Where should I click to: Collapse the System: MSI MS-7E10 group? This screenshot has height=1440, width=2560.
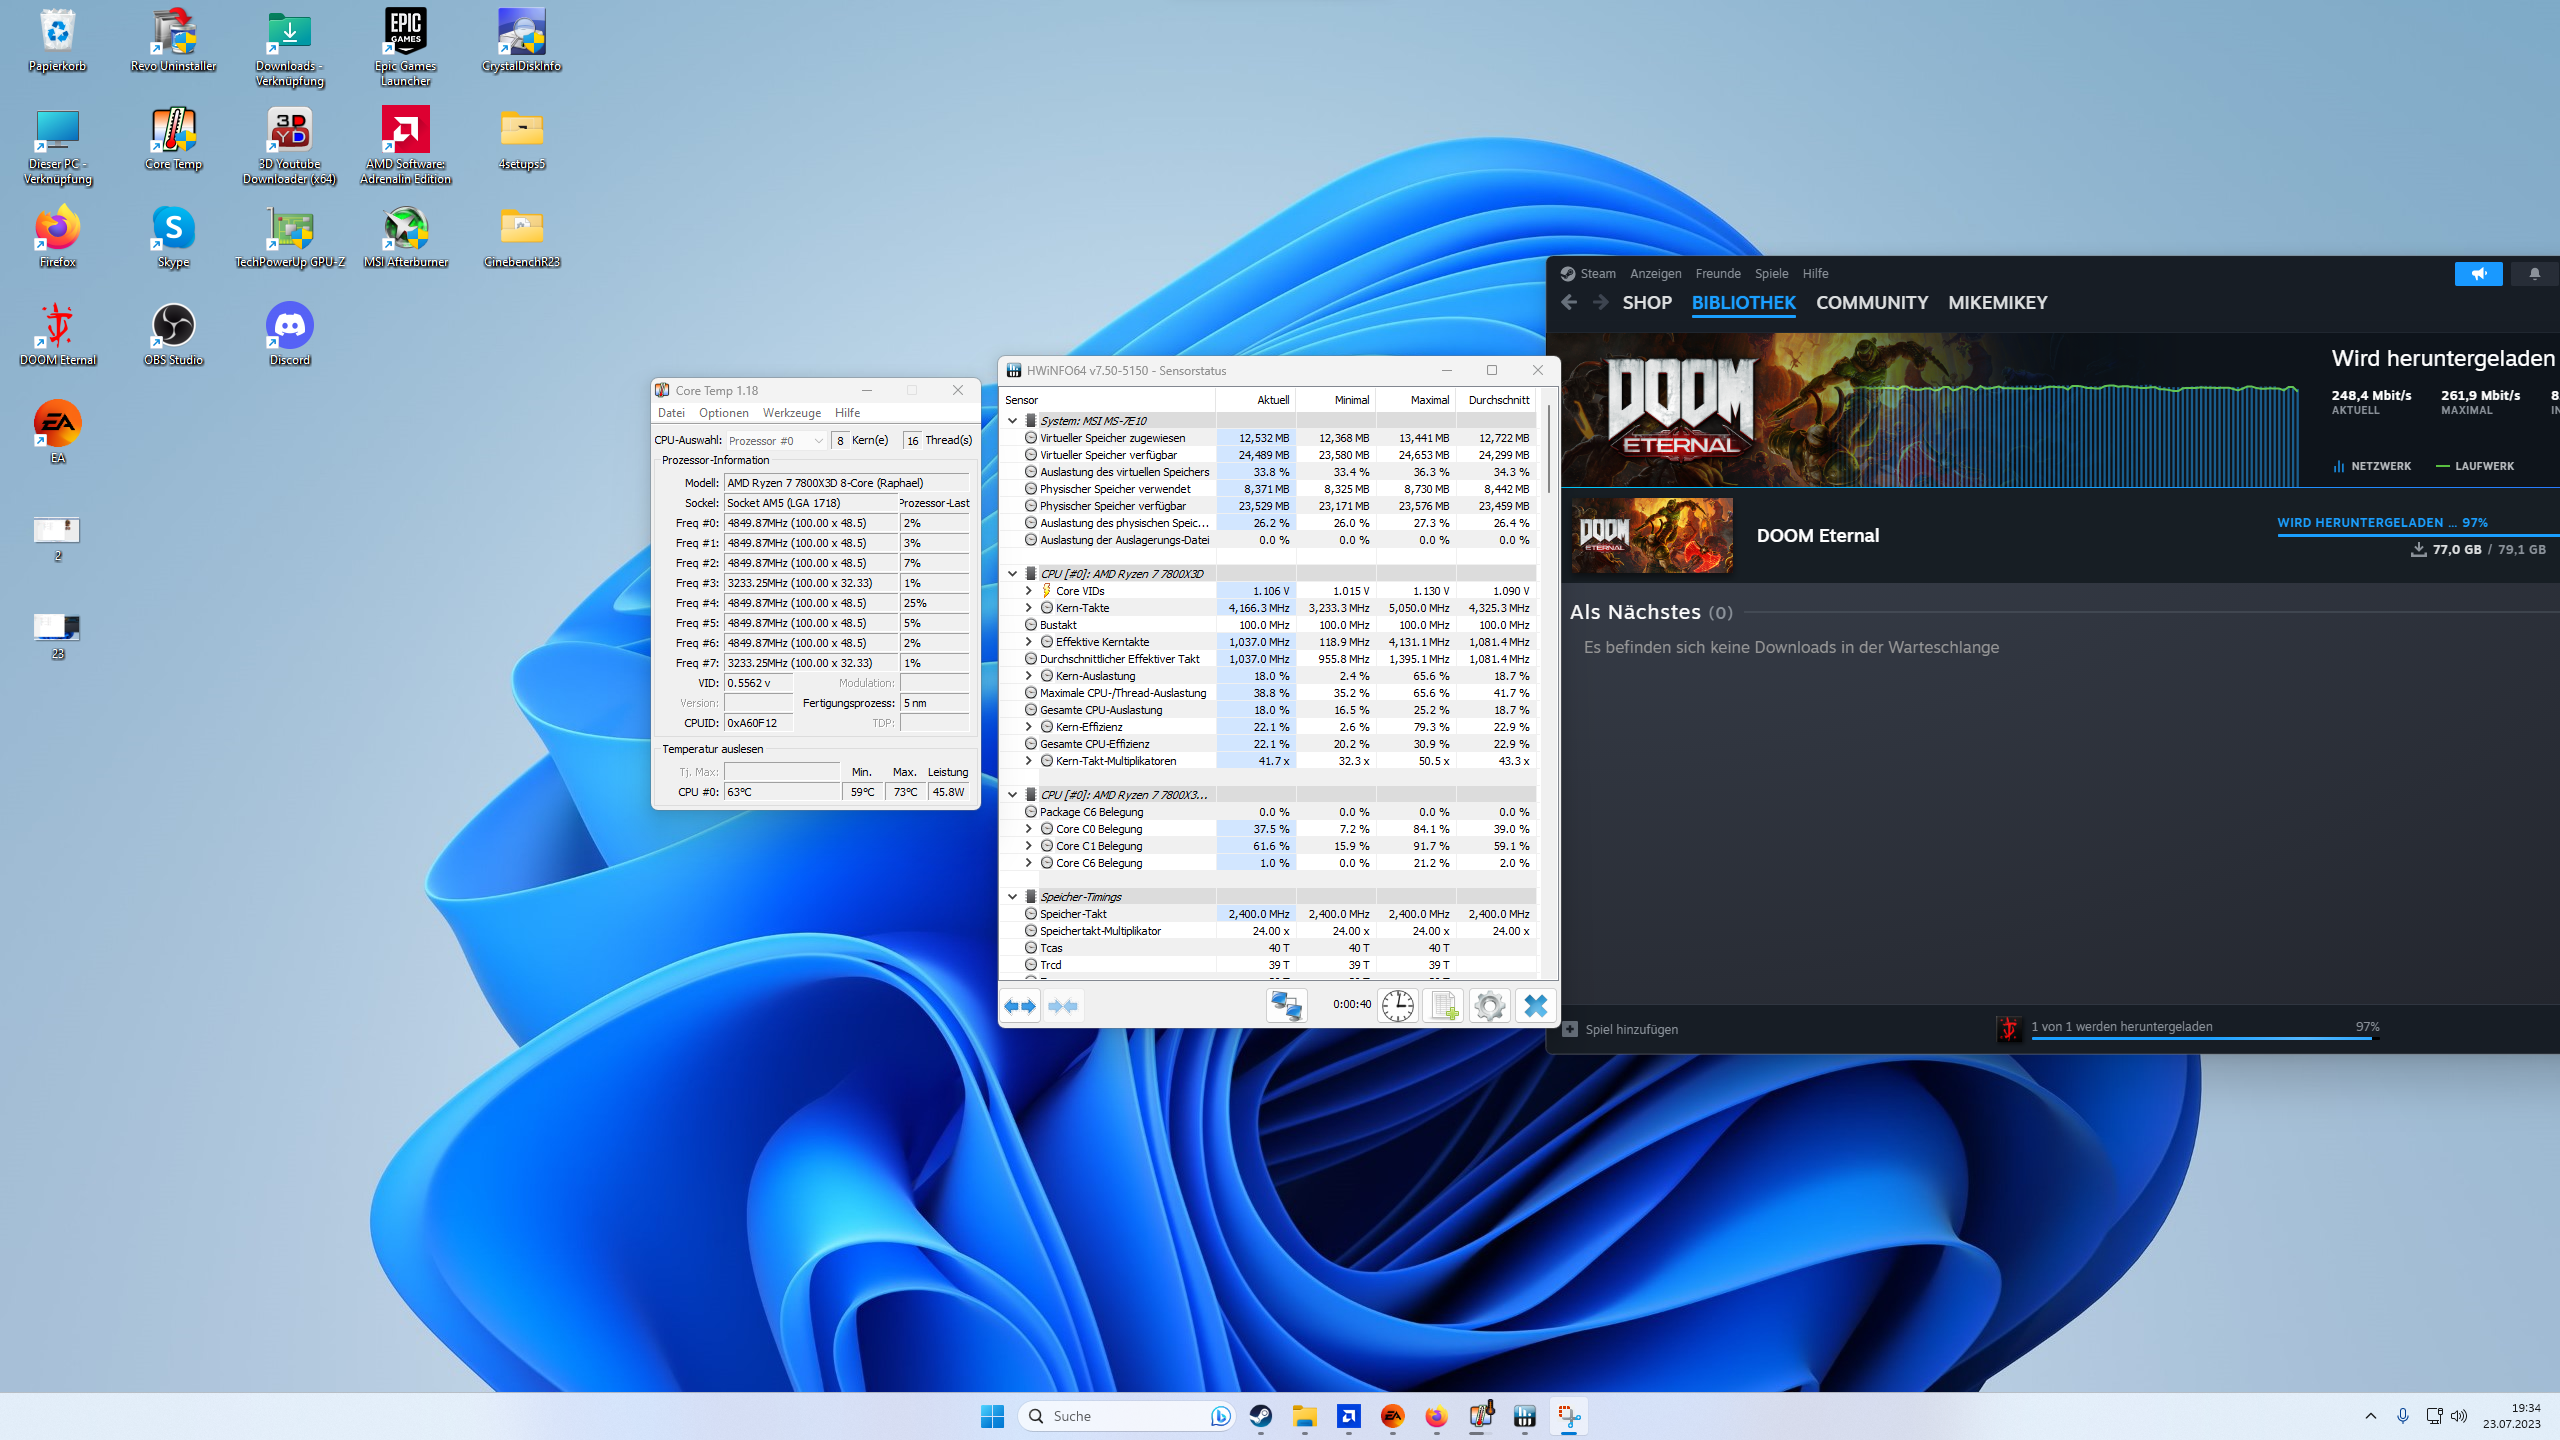click(1012, 421)
